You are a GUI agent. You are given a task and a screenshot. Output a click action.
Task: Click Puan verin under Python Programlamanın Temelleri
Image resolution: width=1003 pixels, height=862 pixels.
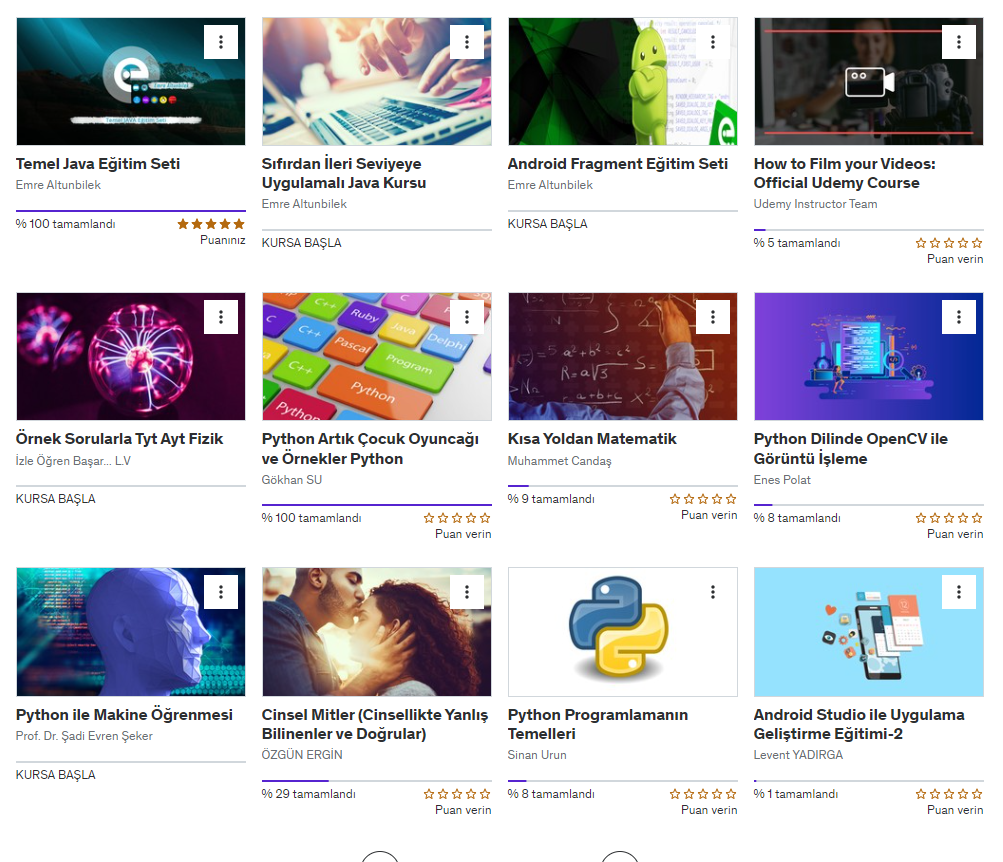pos(709,810)
